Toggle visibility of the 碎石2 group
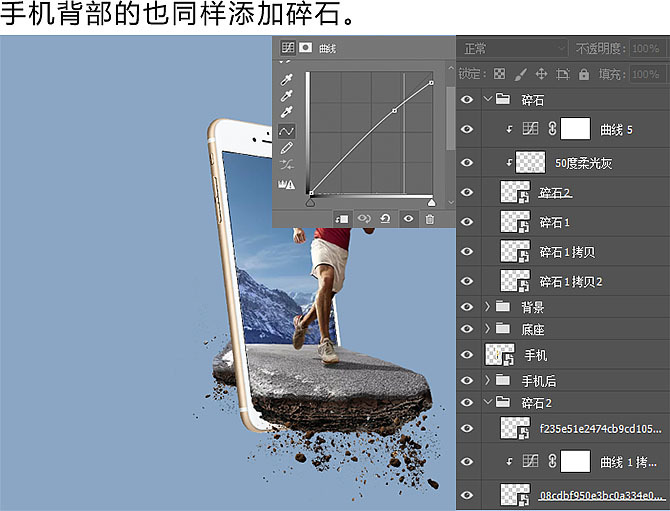The height and width of the screenshot is (511, 670). tap(467, 402)
